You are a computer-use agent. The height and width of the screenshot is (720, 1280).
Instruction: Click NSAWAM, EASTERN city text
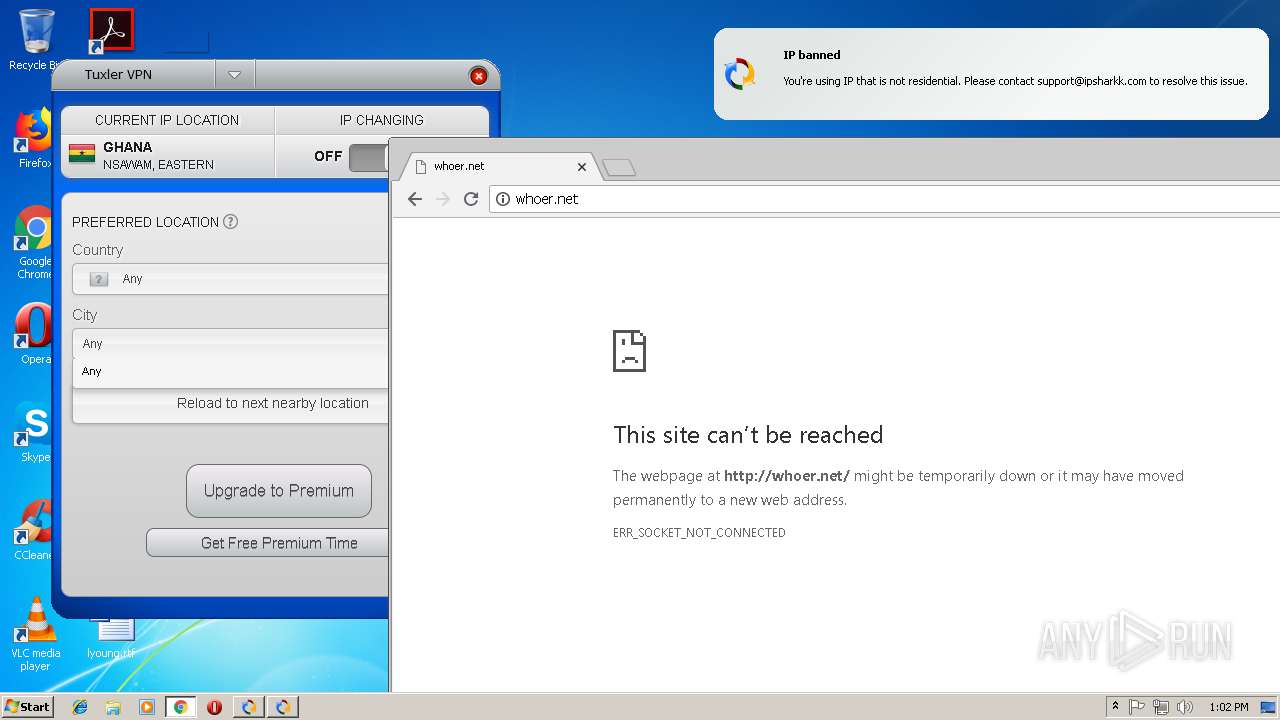[x=158, y=165]
